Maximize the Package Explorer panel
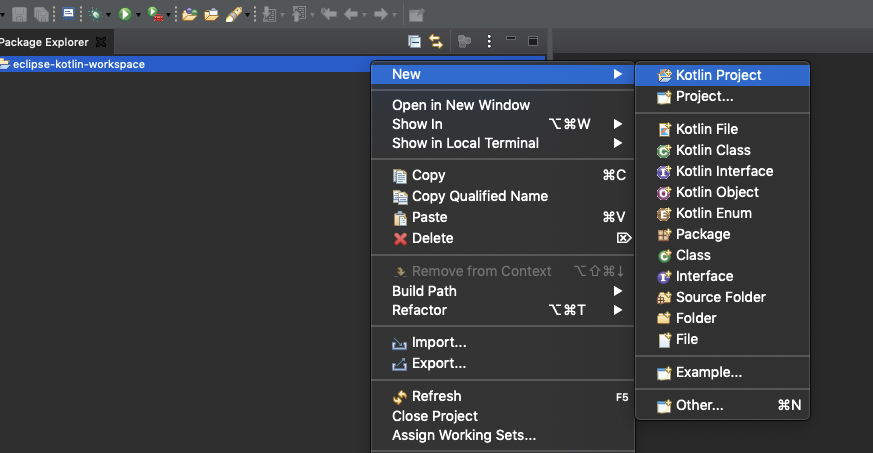 (533, 41)
